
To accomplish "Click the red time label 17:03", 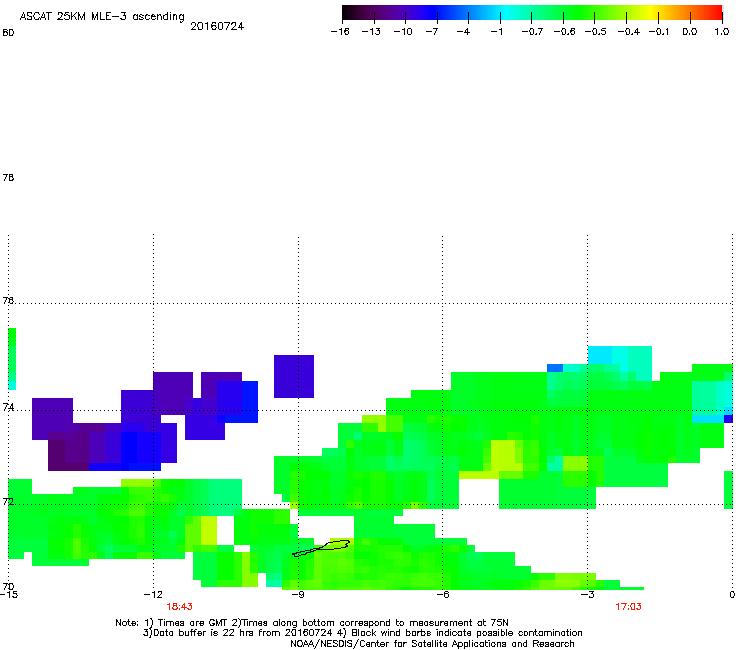I will coord(628,607).
